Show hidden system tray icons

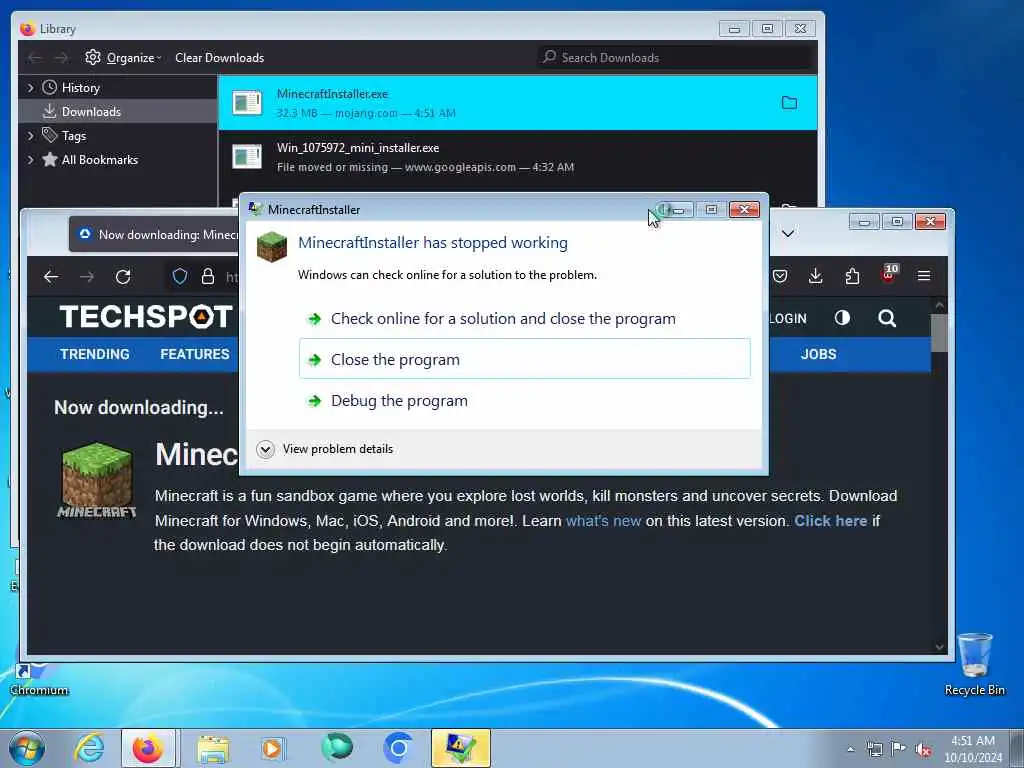click(850, 749)
